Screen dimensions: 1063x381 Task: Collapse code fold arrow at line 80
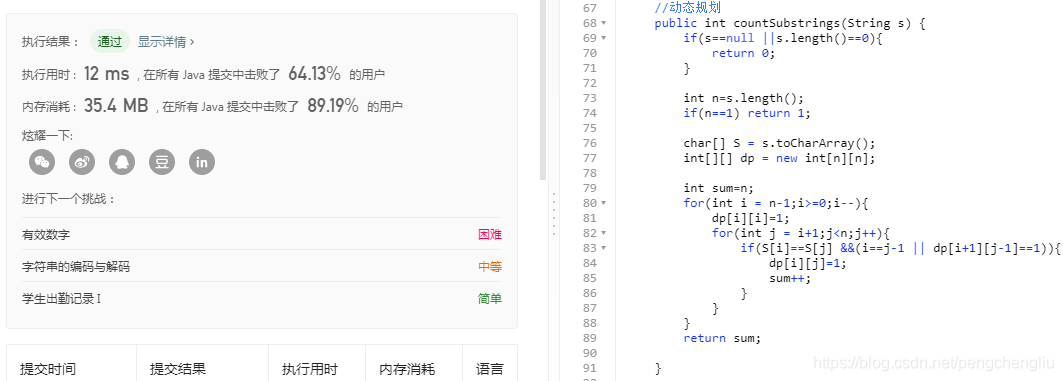click(604, 203)
